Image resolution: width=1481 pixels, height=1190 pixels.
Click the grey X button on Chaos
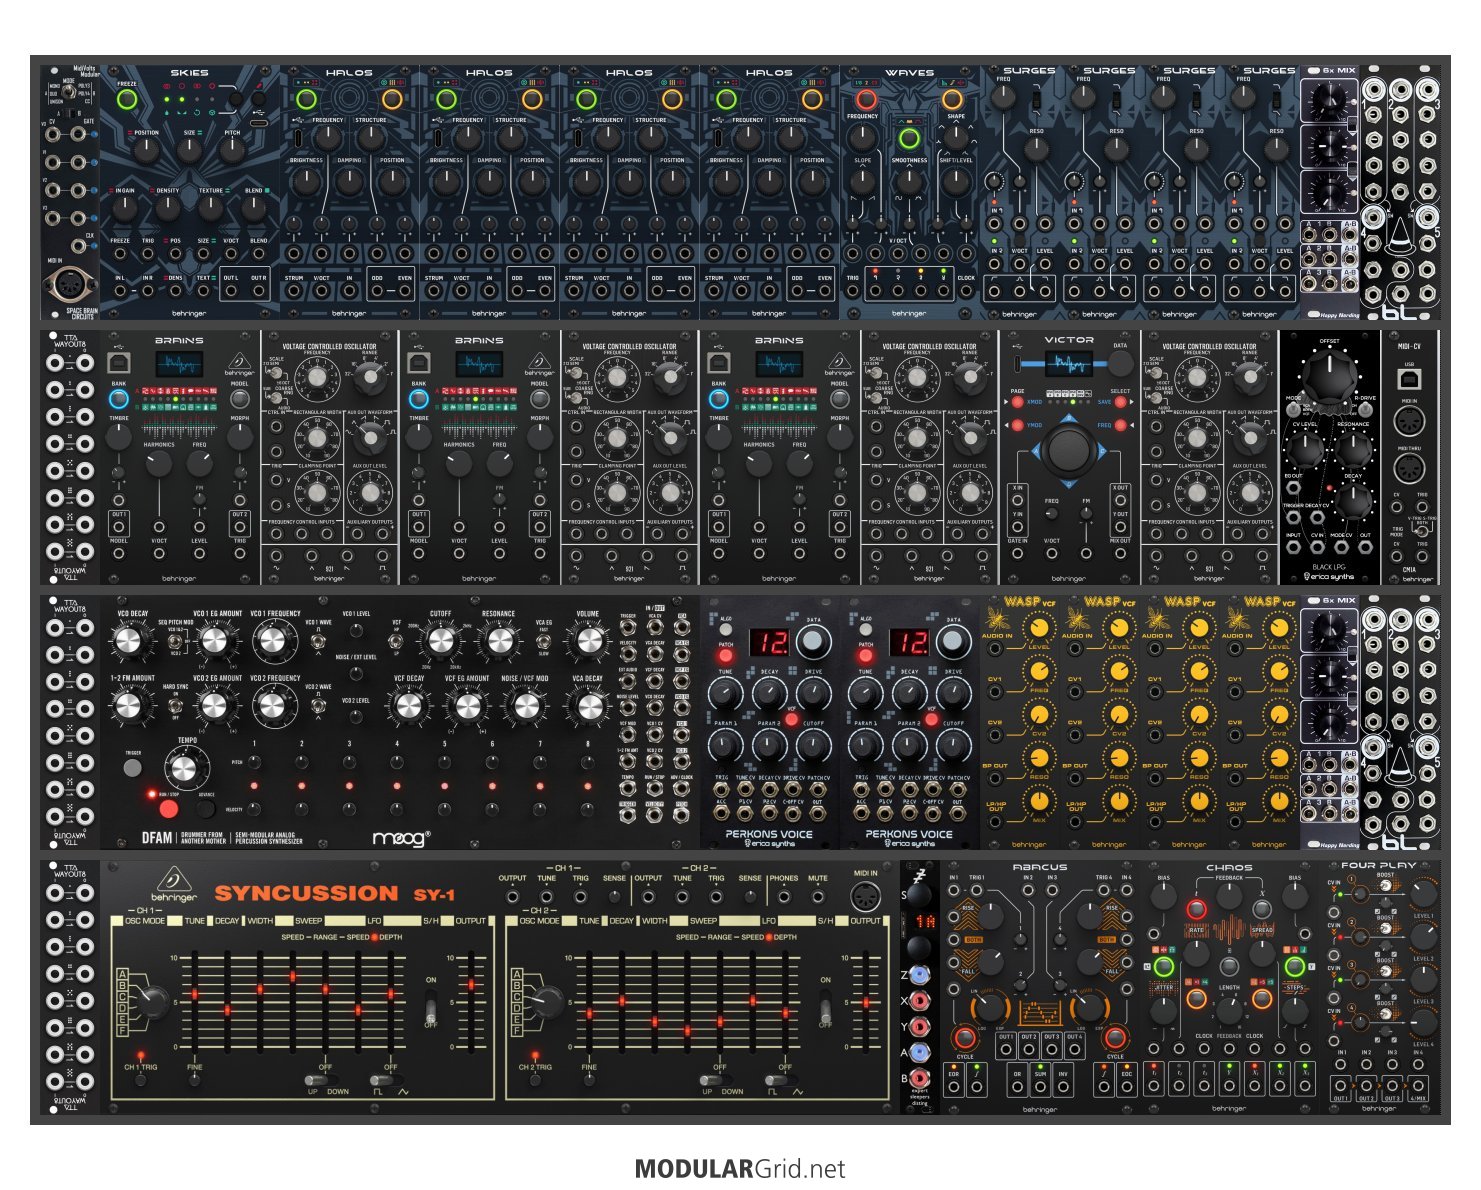tap(1262, 908)
